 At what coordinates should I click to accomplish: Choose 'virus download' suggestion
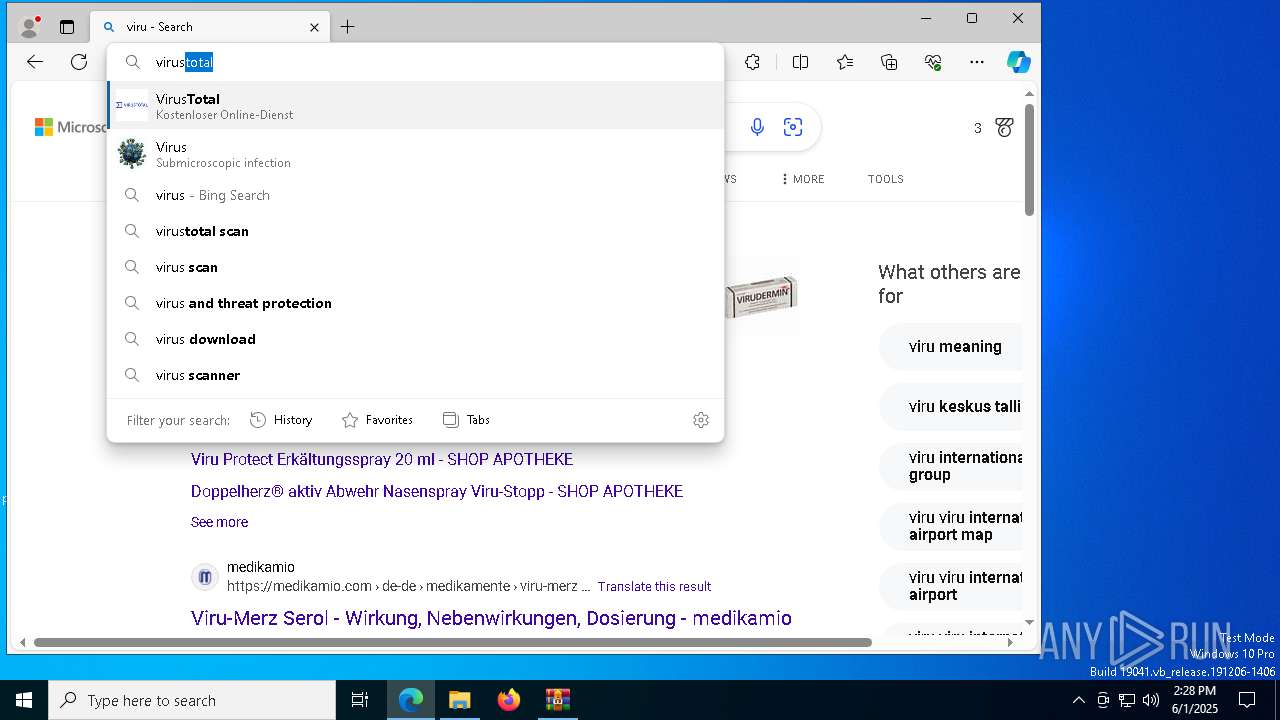tap(415, 339)
